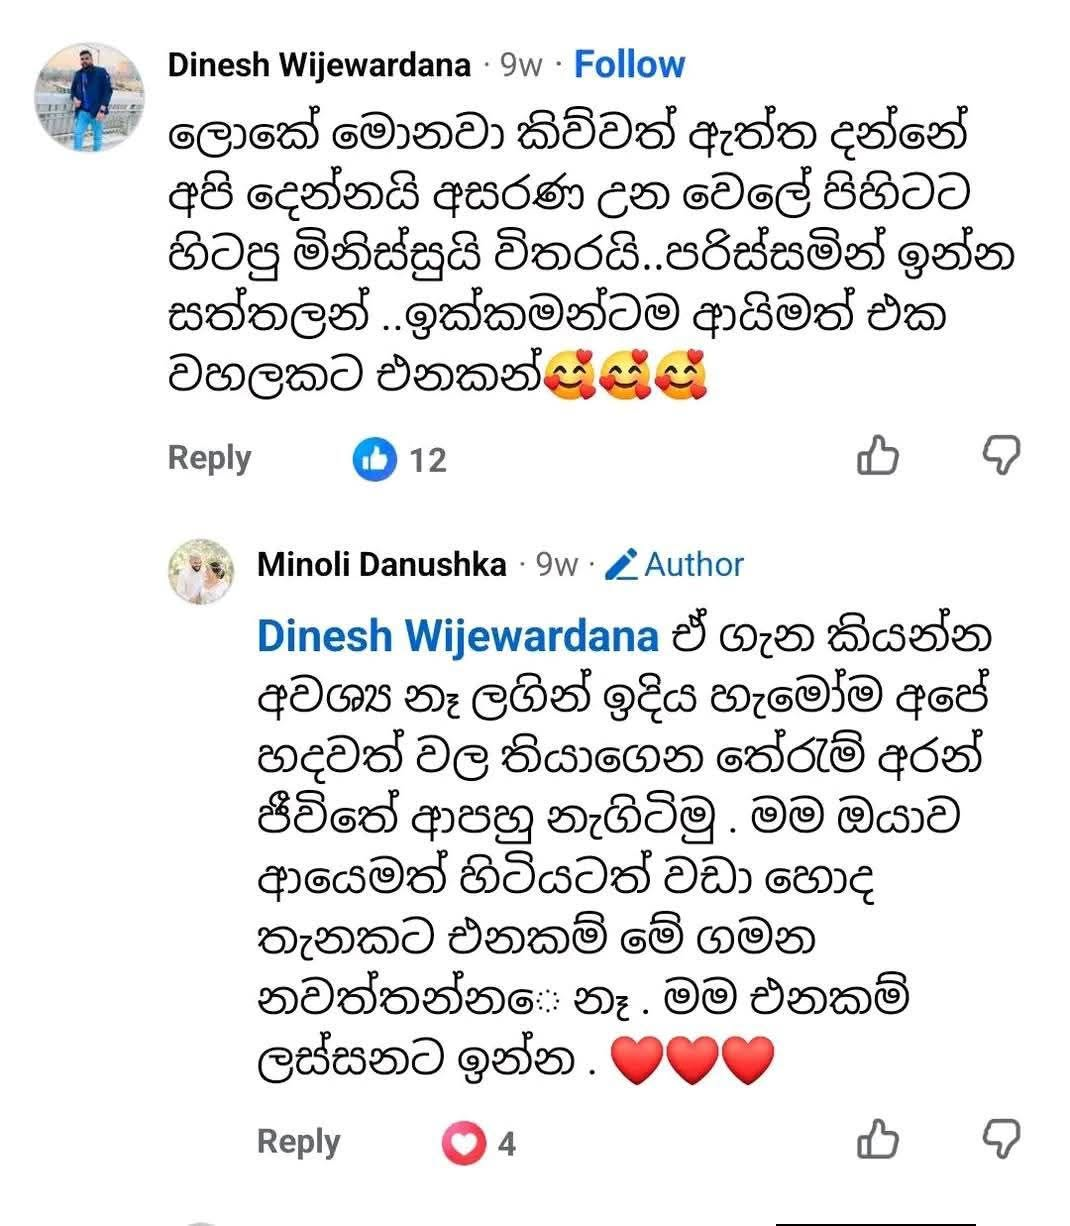View the 4 heart reactions on Minoli's reply
The image size is (1070, 1226).
(x=479, y=1143)
